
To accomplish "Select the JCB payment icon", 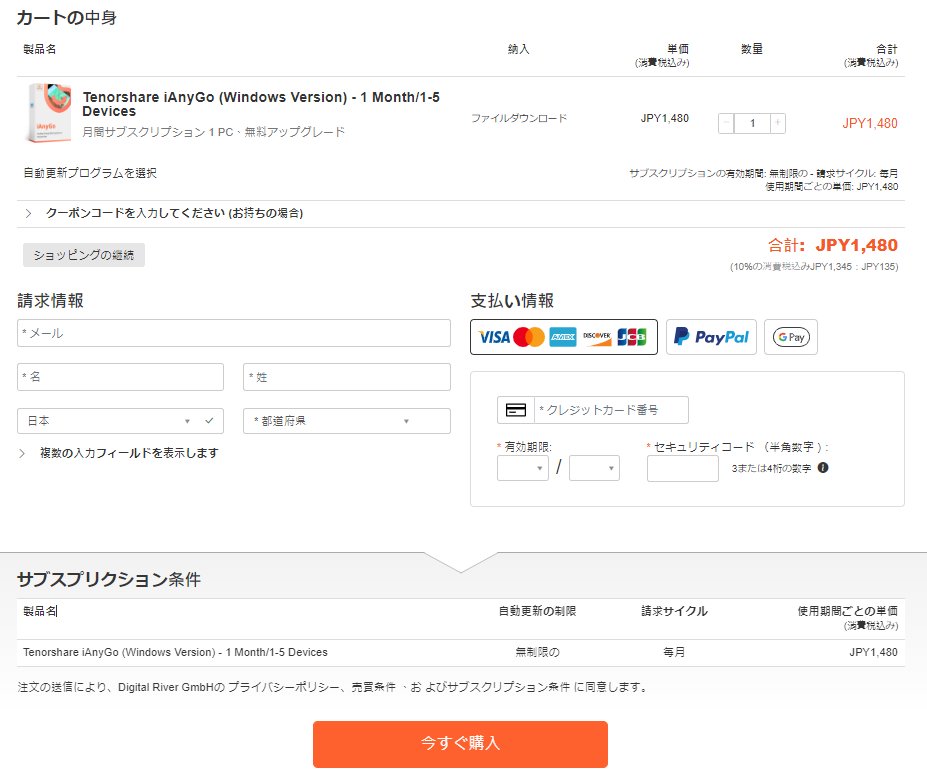I will point(631,337).
